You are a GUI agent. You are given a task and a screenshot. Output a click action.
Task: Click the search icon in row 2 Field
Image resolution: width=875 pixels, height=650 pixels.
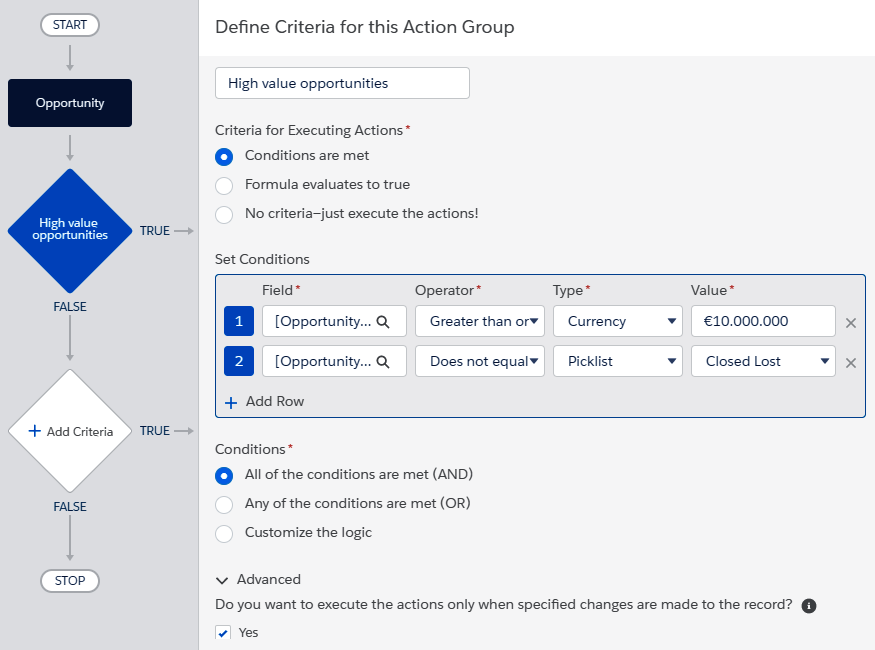[383, 362]
